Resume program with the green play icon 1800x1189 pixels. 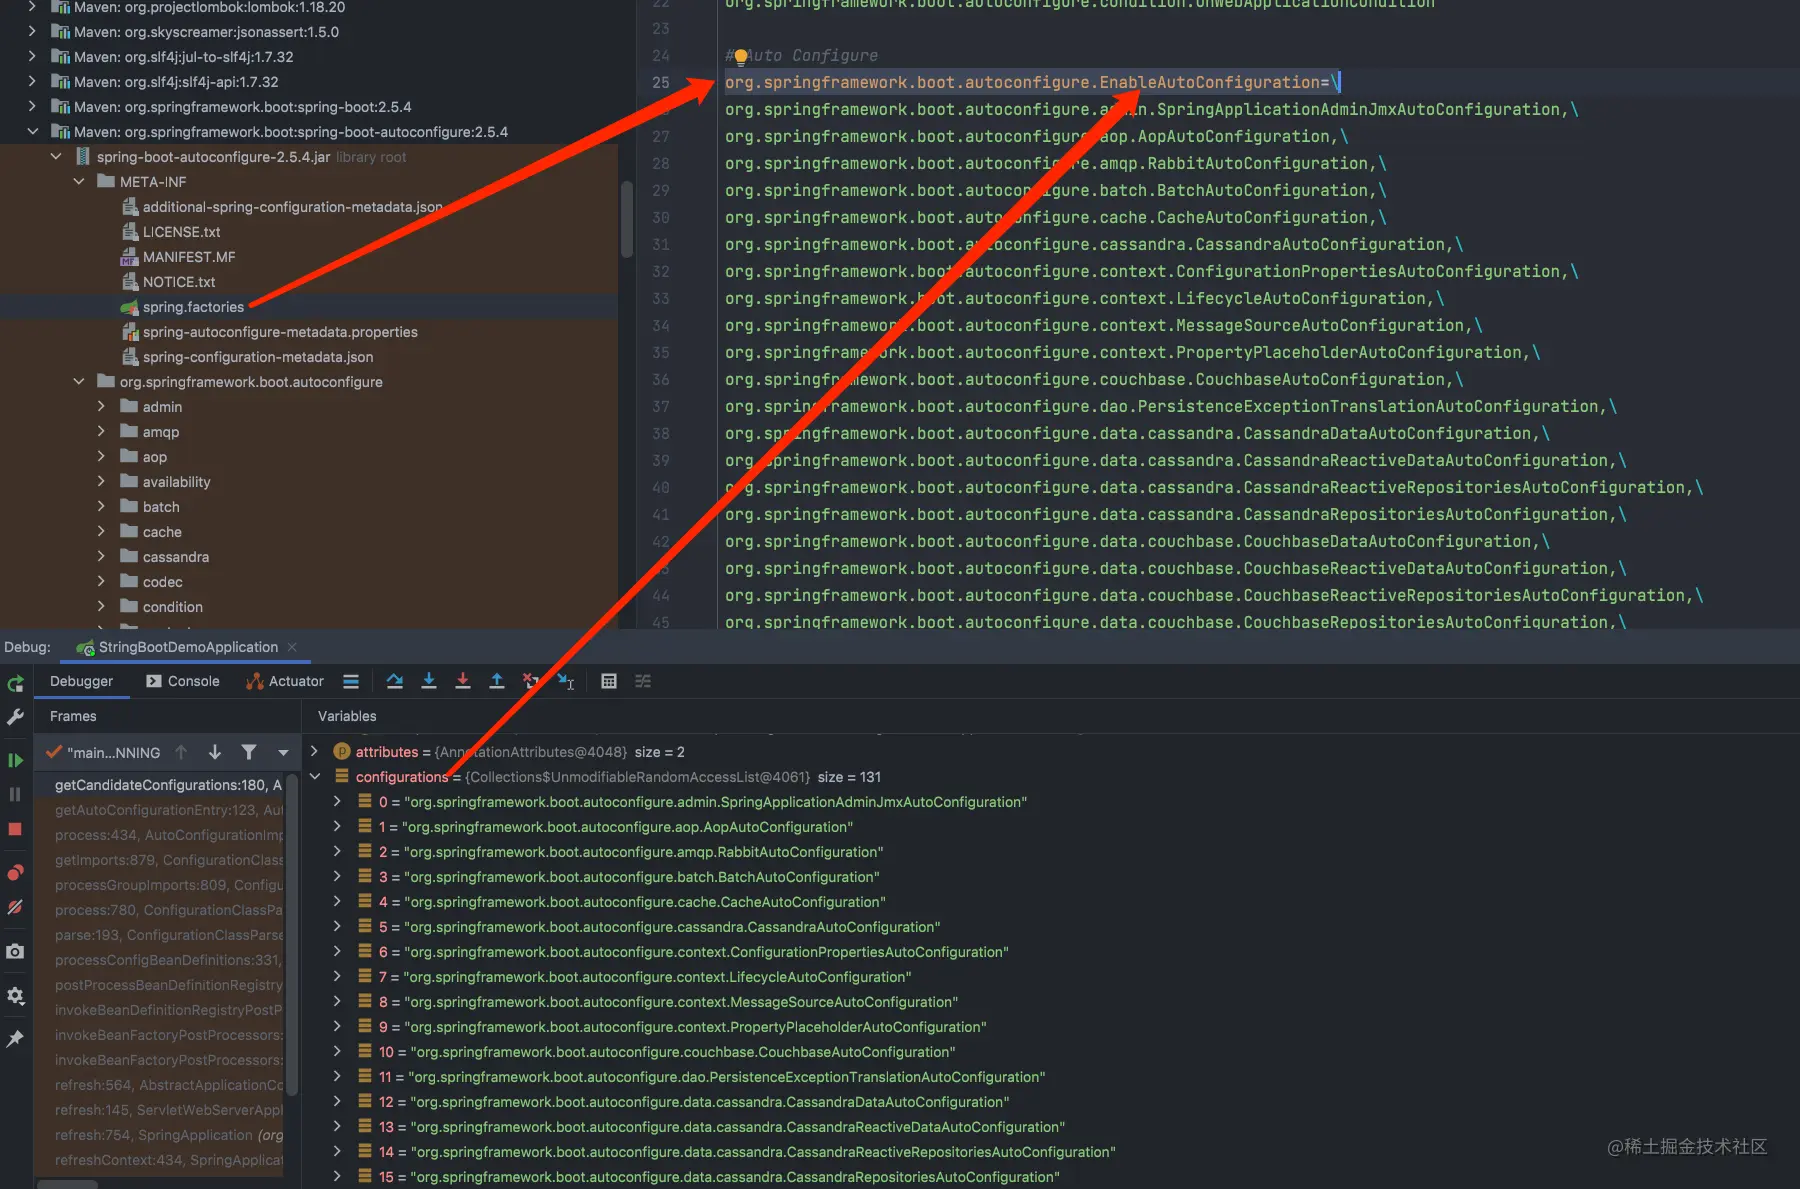(x=15, y=760)
